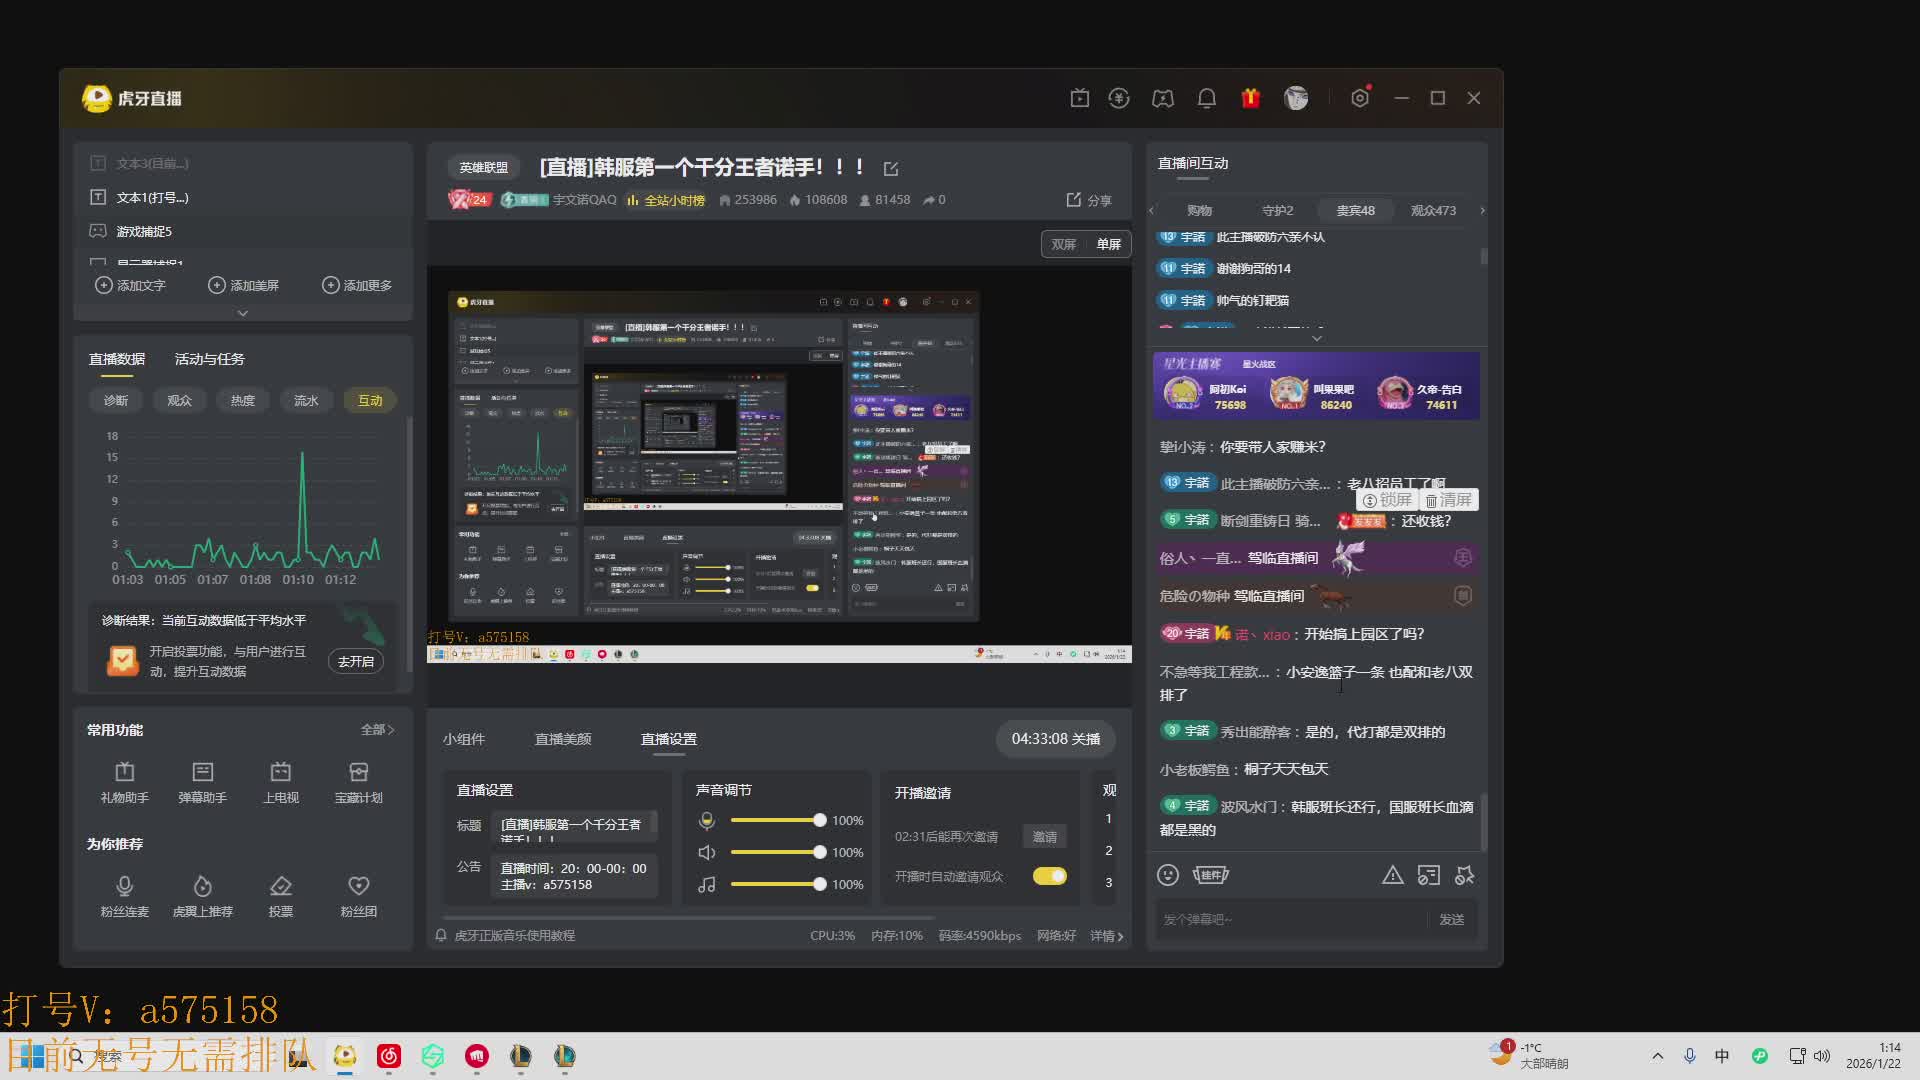Image resolution: width=1920 pixels, height=1080 pixels.
Task: Click 发送 to send chat message
Action: click(x=1451, y=919)
